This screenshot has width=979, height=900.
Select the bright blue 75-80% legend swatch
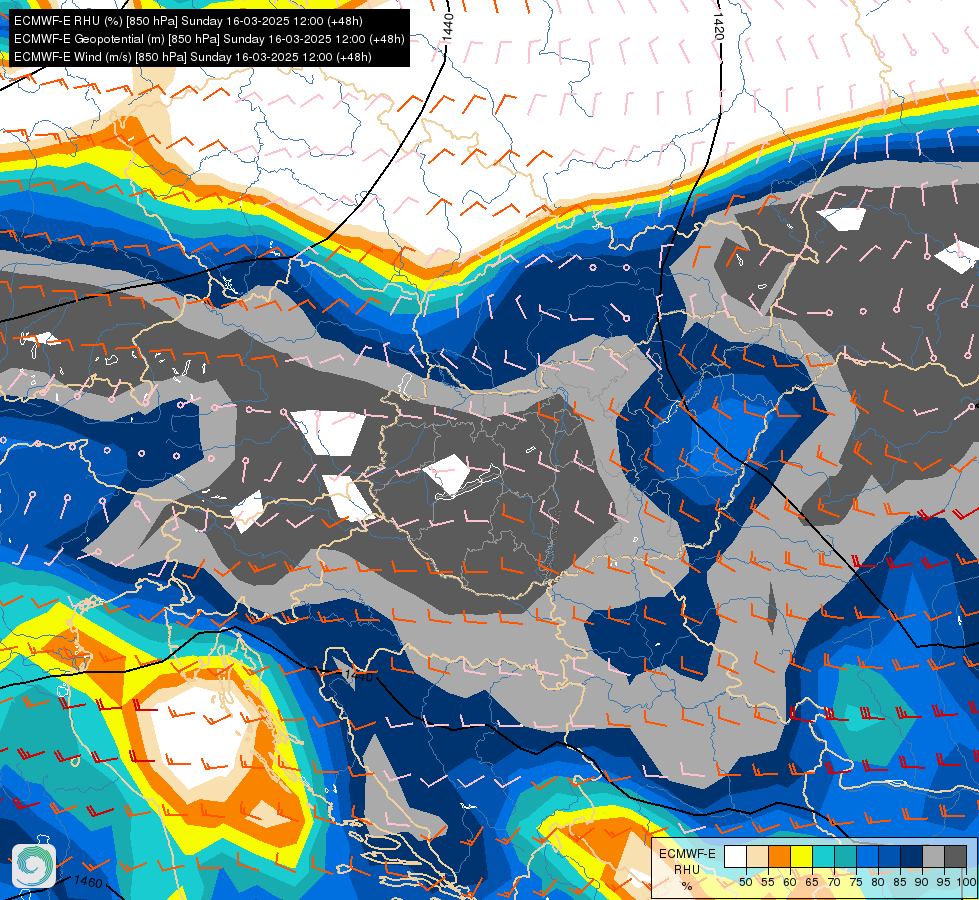(867, 856)
